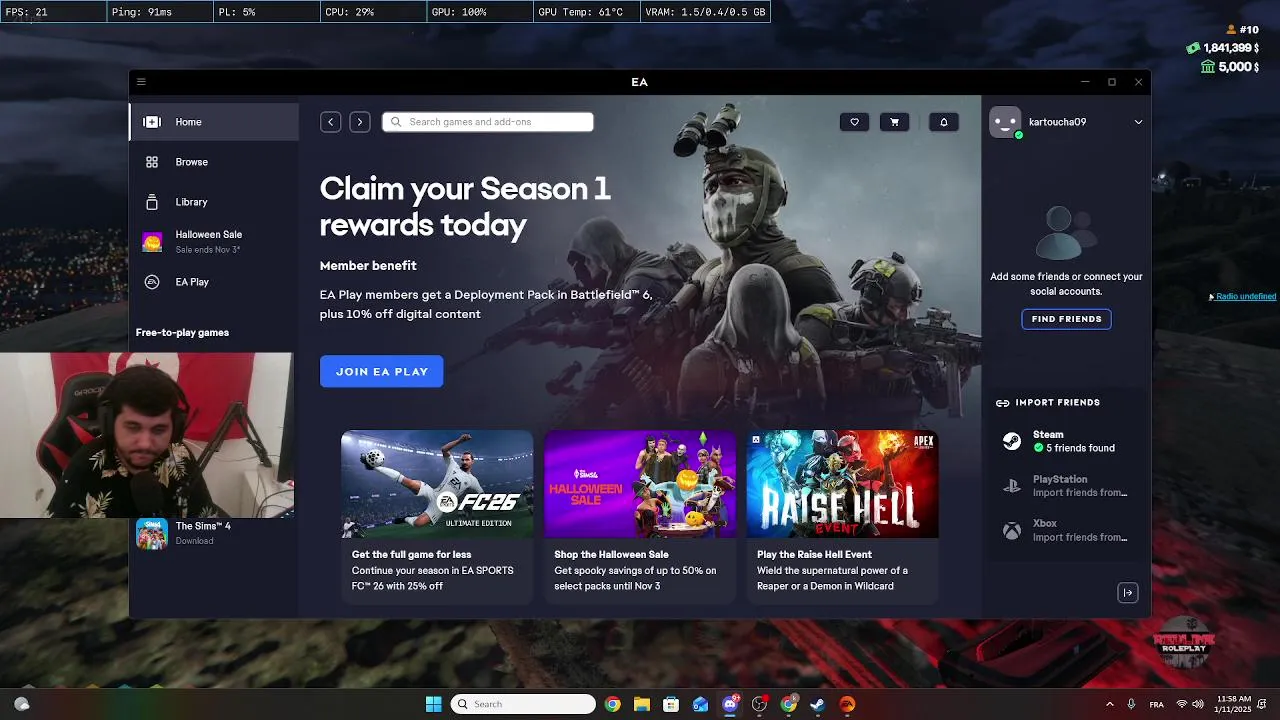This screenshot has width=1280, height=720.
Task: Open the clock and date panel
Action: click(1232, 704)
